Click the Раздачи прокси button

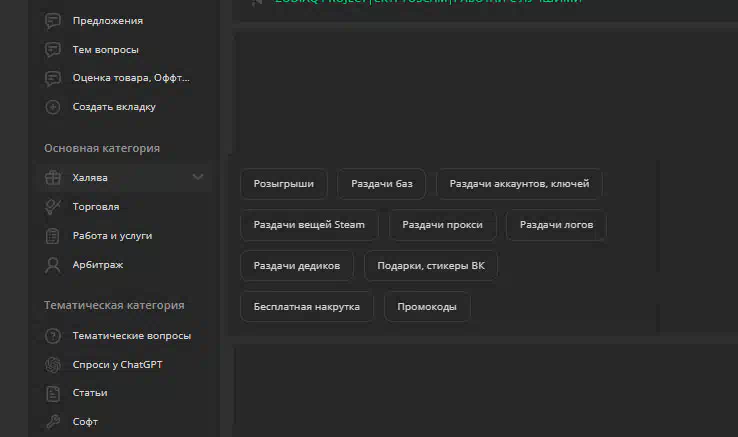tap(442, 225)
